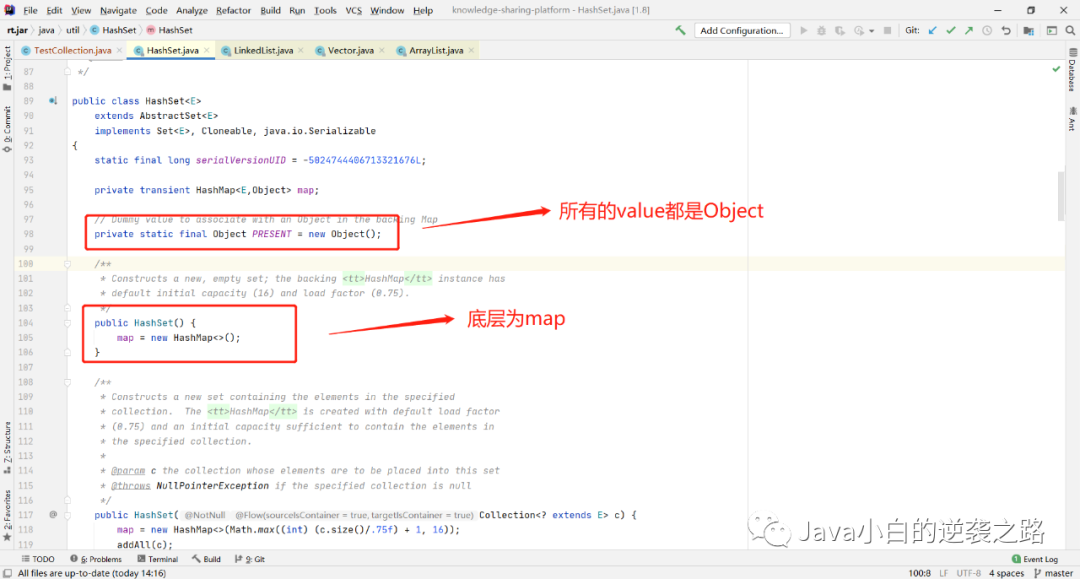Image resolution: width=1080 pixels, height=579 pixels.
Task: Open the File menu
Action: (x=30, y=10)
